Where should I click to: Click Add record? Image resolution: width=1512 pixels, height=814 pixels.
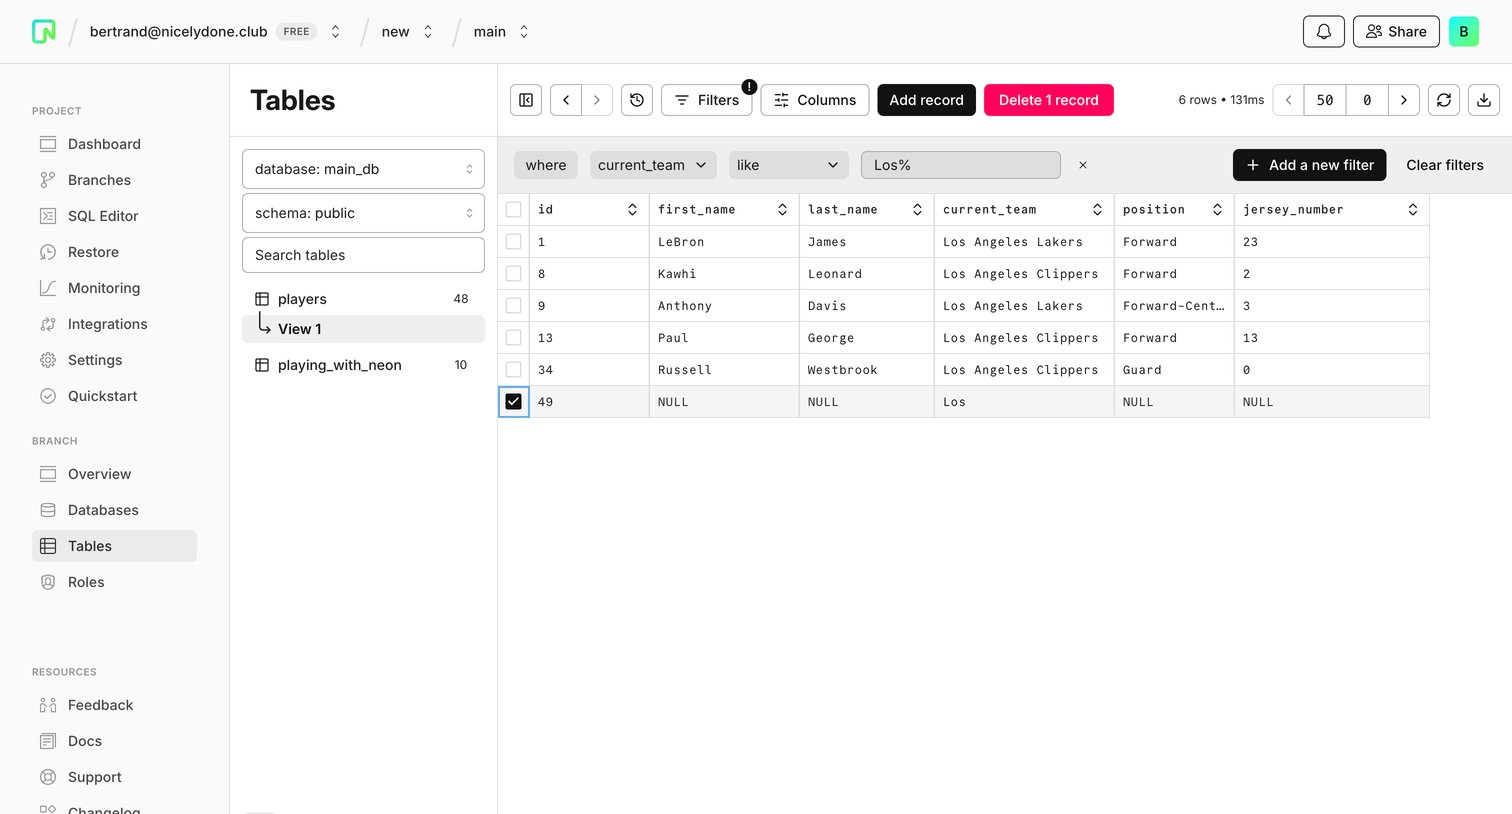point(926,100)
